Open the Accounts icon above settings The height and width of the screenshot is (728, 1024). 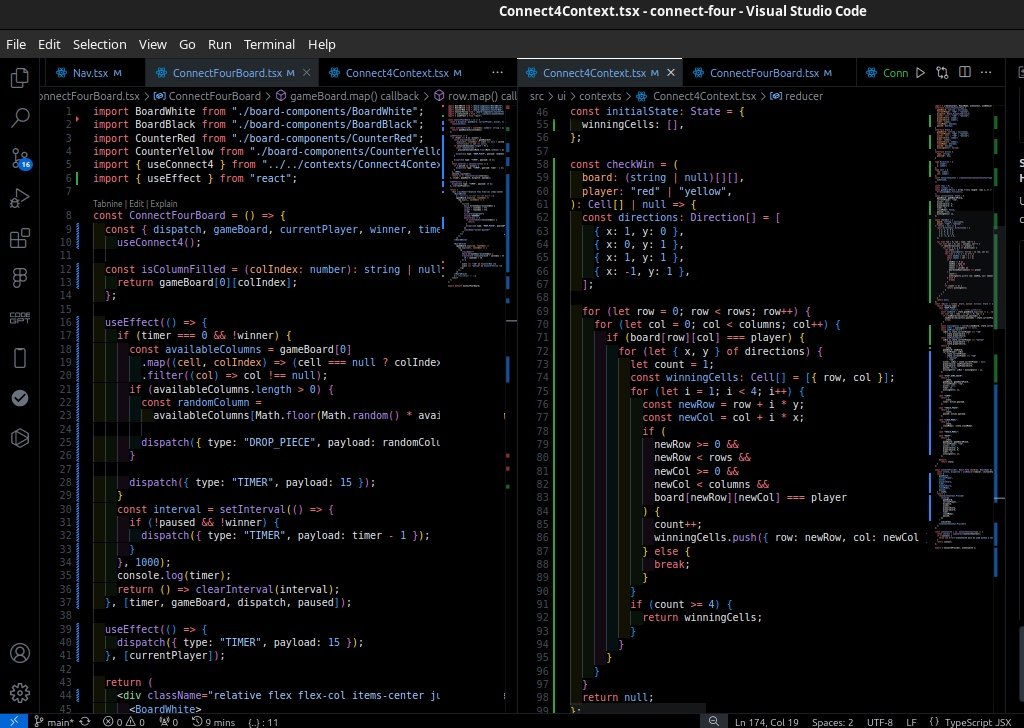pos(20,652)
